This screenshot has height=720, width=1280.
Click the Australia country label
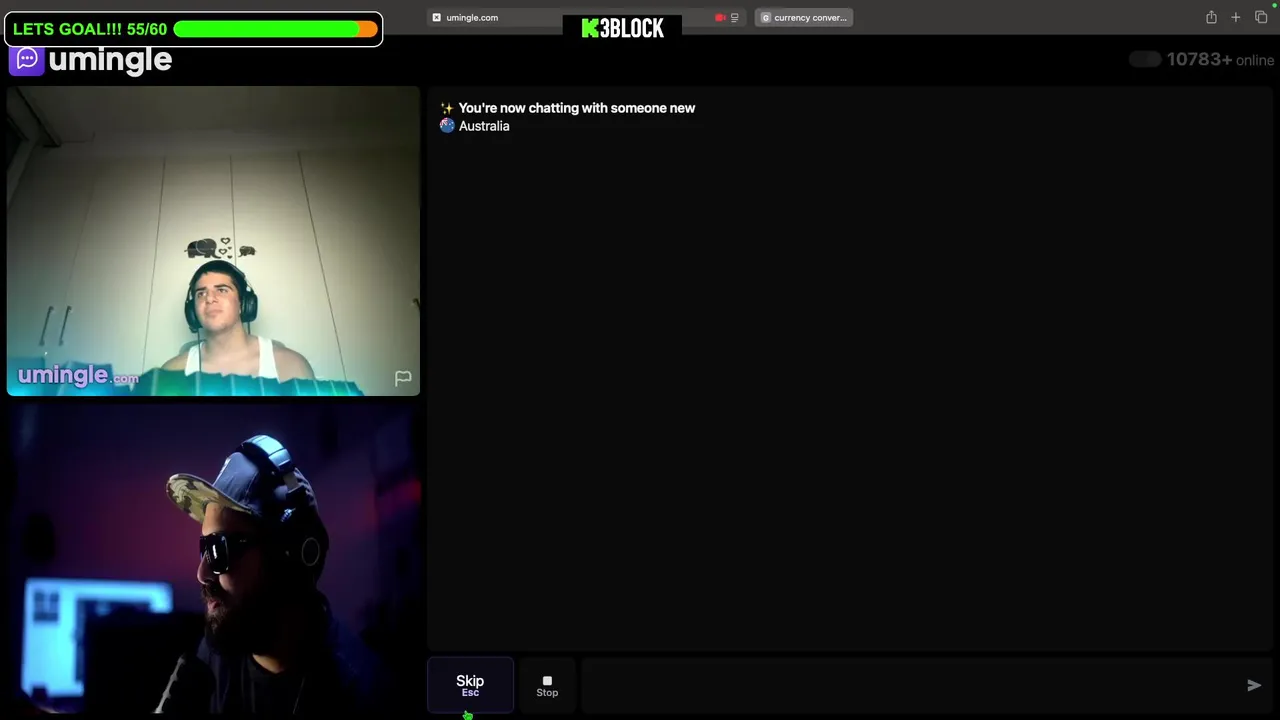pos(484,126)
